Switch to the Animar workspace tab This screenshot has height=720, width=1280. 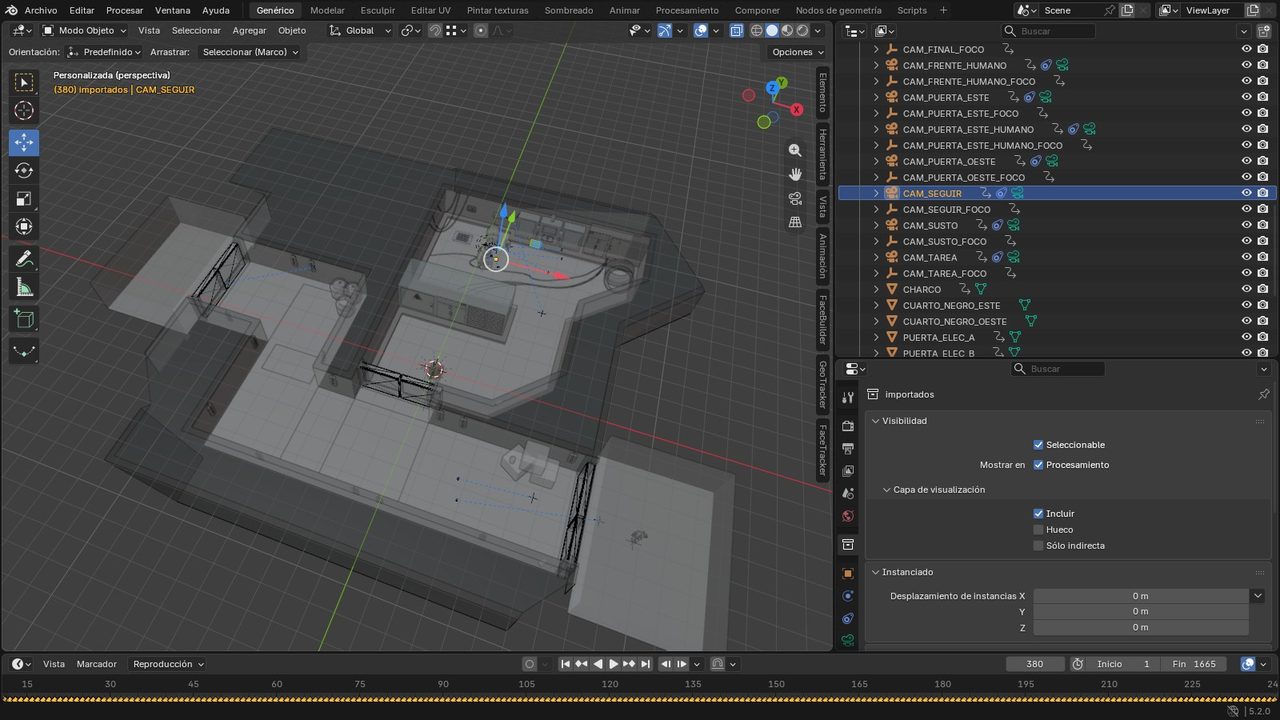(x=625, y=10)
